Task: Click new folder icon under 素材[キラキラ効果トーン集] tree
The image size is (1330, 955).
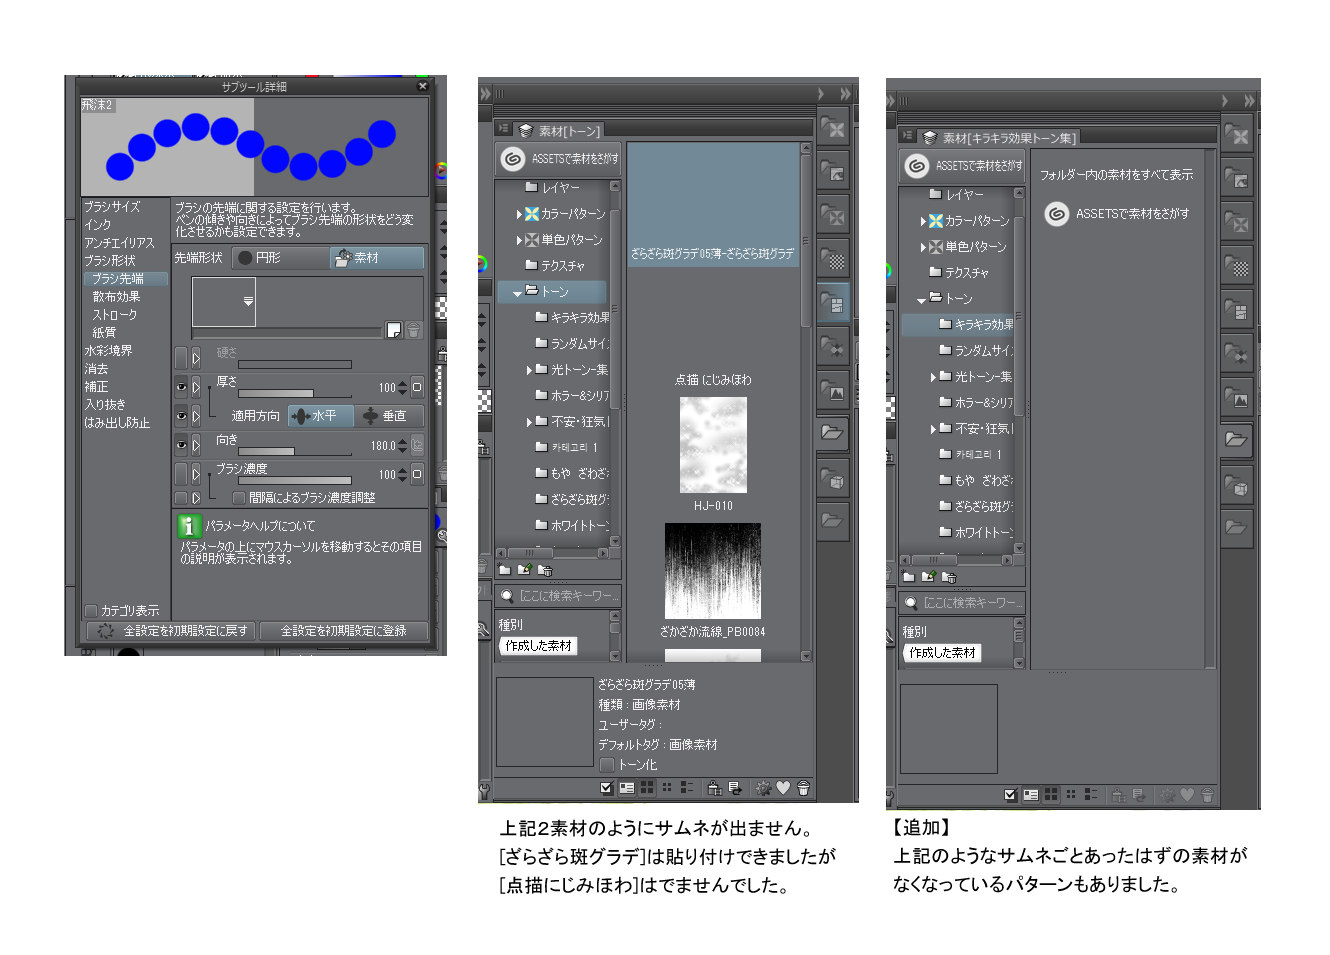Action: [909, 577]
